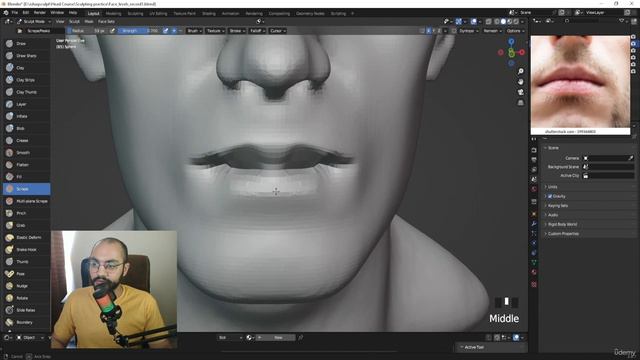Select the Grab brush
The height and width of the screenshot is (360, 640).
[x=27, y=225]
